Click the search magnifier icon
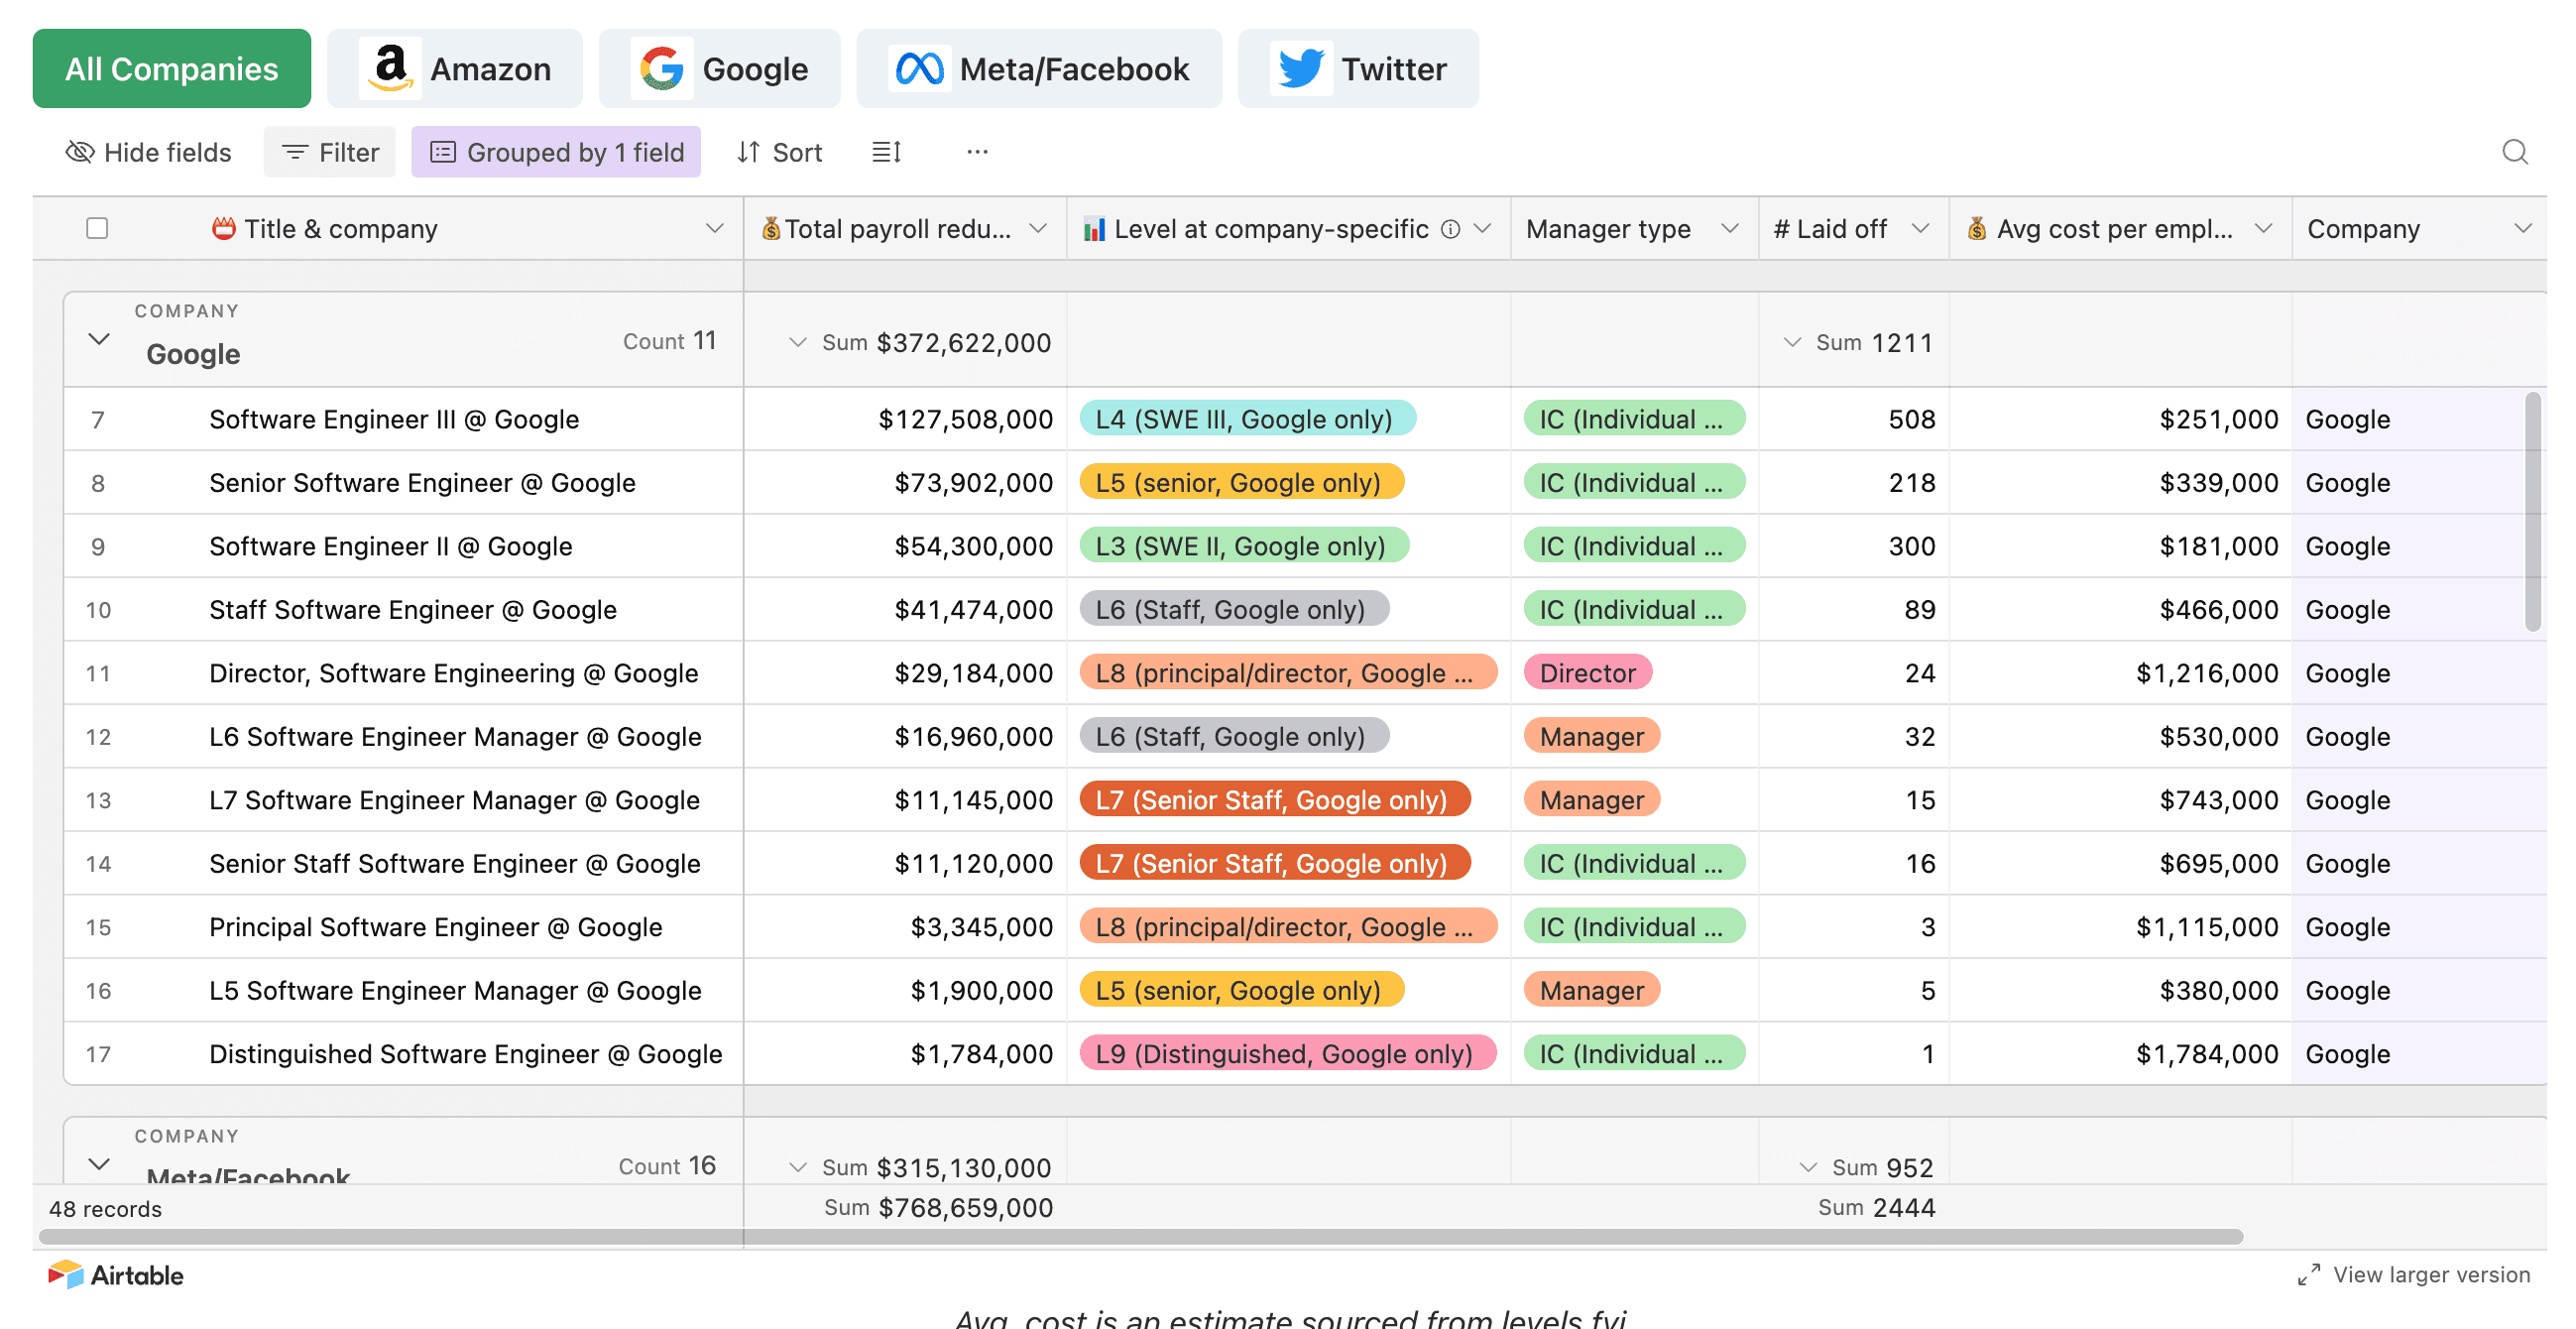2576x1329 pixels. pyautogui.click(x=2514, y=152)
